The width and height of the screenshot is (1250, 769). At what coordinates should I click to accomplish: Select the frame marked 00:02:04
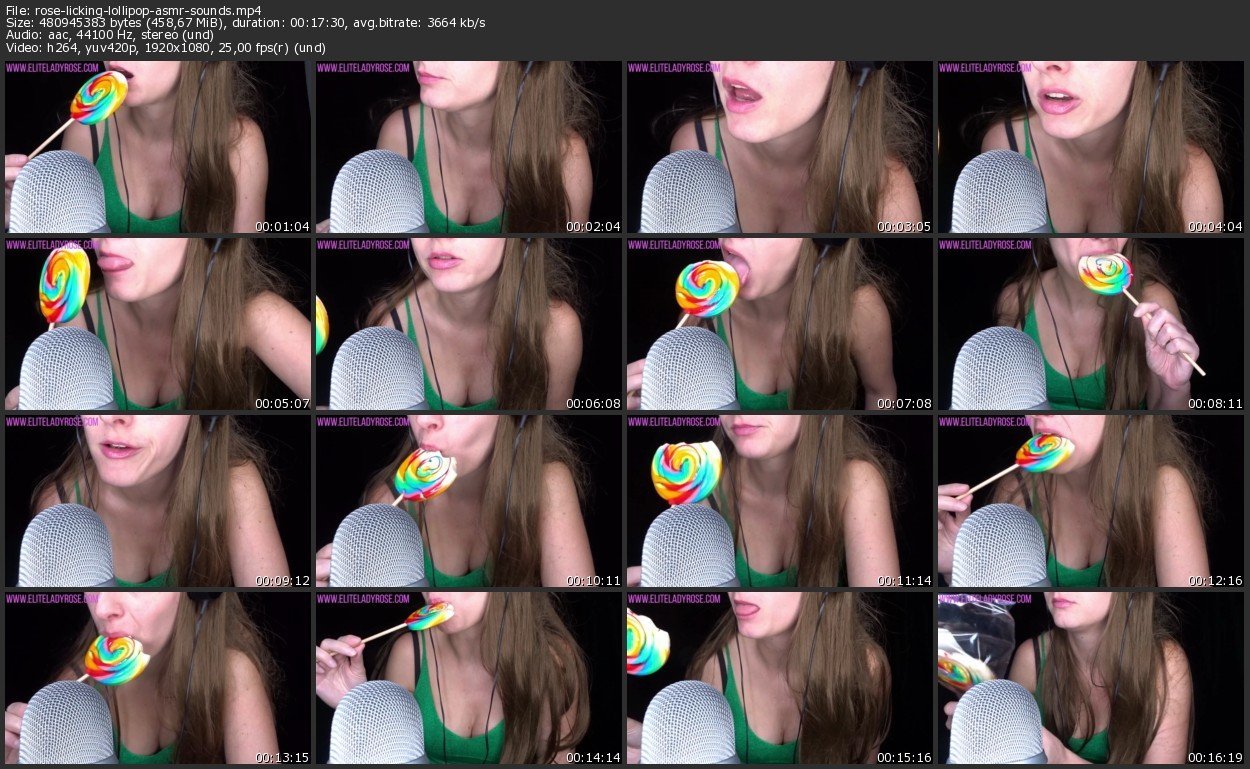point(469,147)
